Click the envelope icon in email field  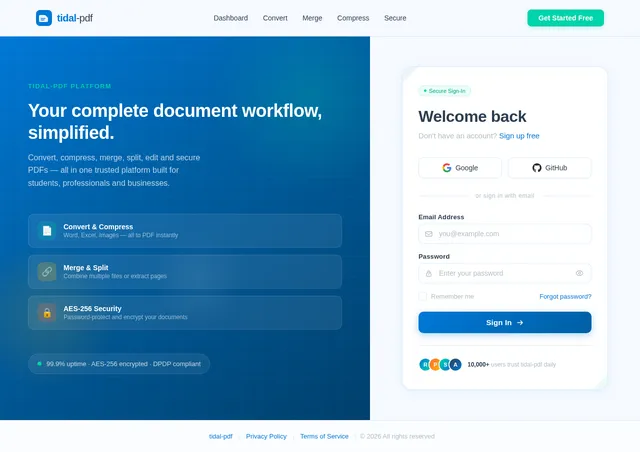pyautogui.click(x=429, y=234)
